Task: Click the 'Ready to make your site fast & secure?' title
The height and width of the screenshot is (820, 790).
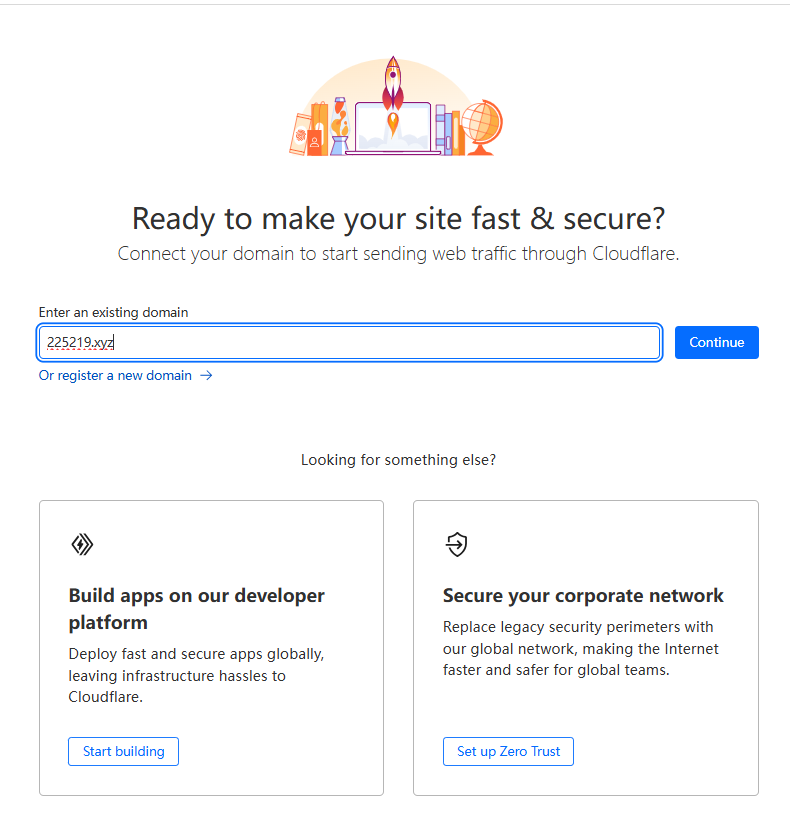Action: (x=398, y=218)
